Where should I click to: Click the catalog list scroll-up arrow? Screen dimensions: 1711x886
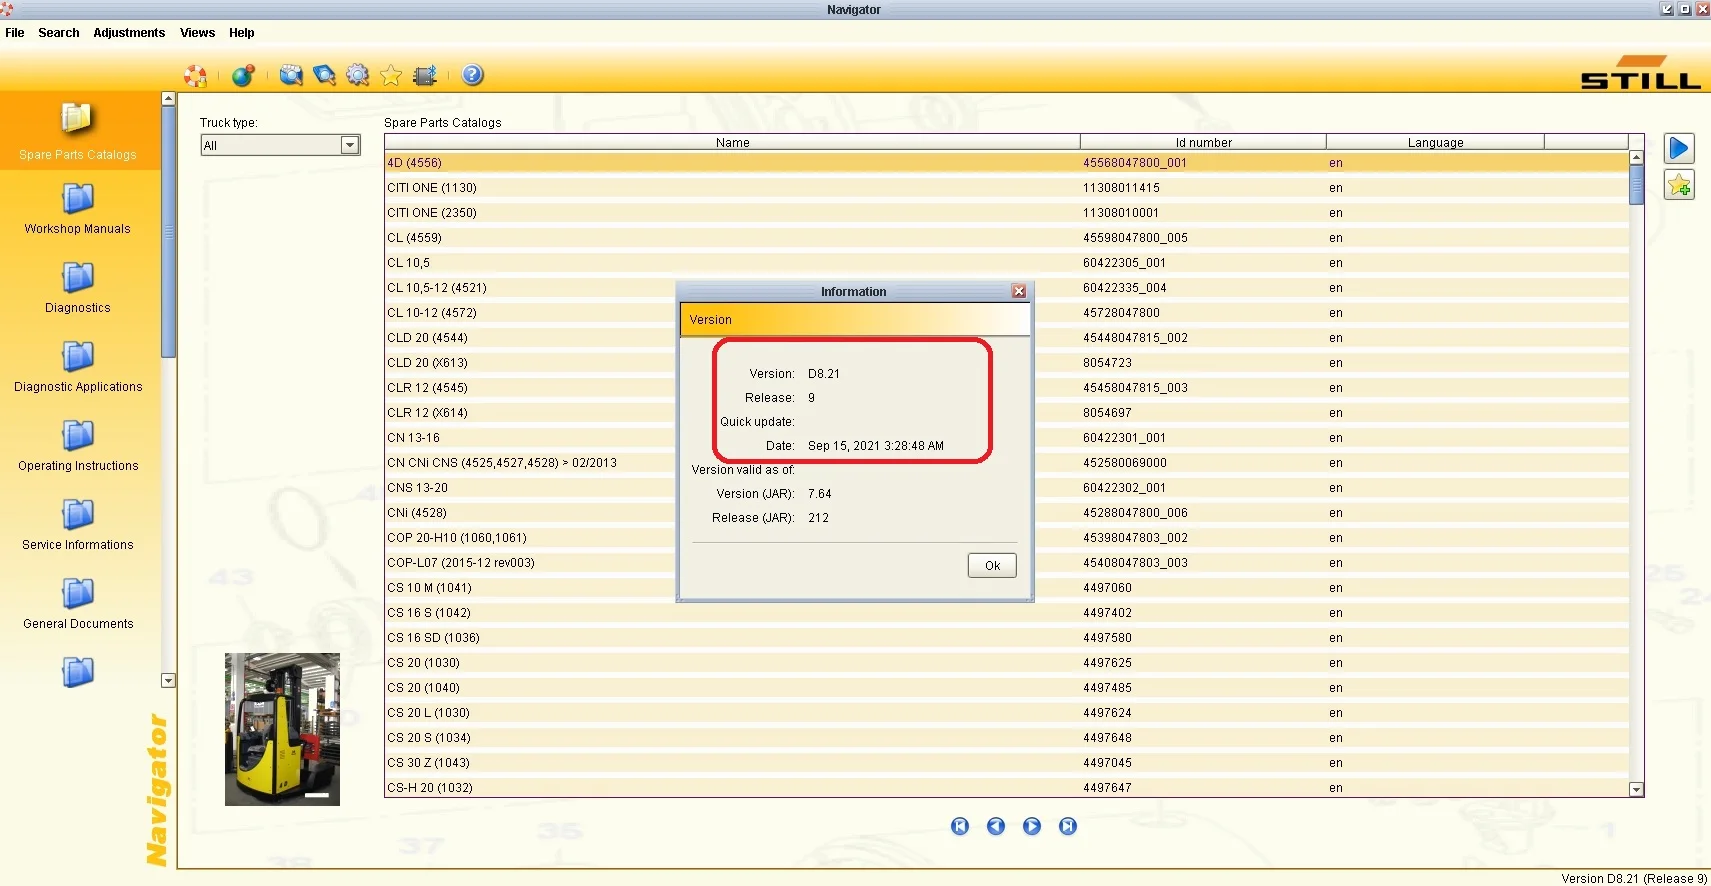[1636, 157]
